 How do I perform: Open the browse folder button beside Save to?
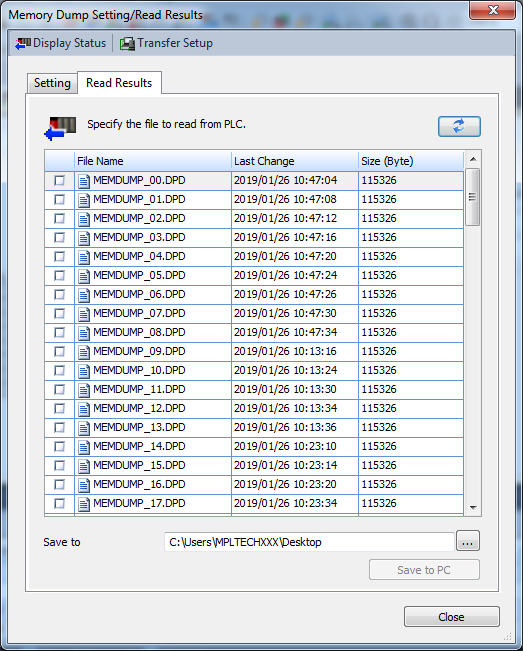(x=468, y=541)
